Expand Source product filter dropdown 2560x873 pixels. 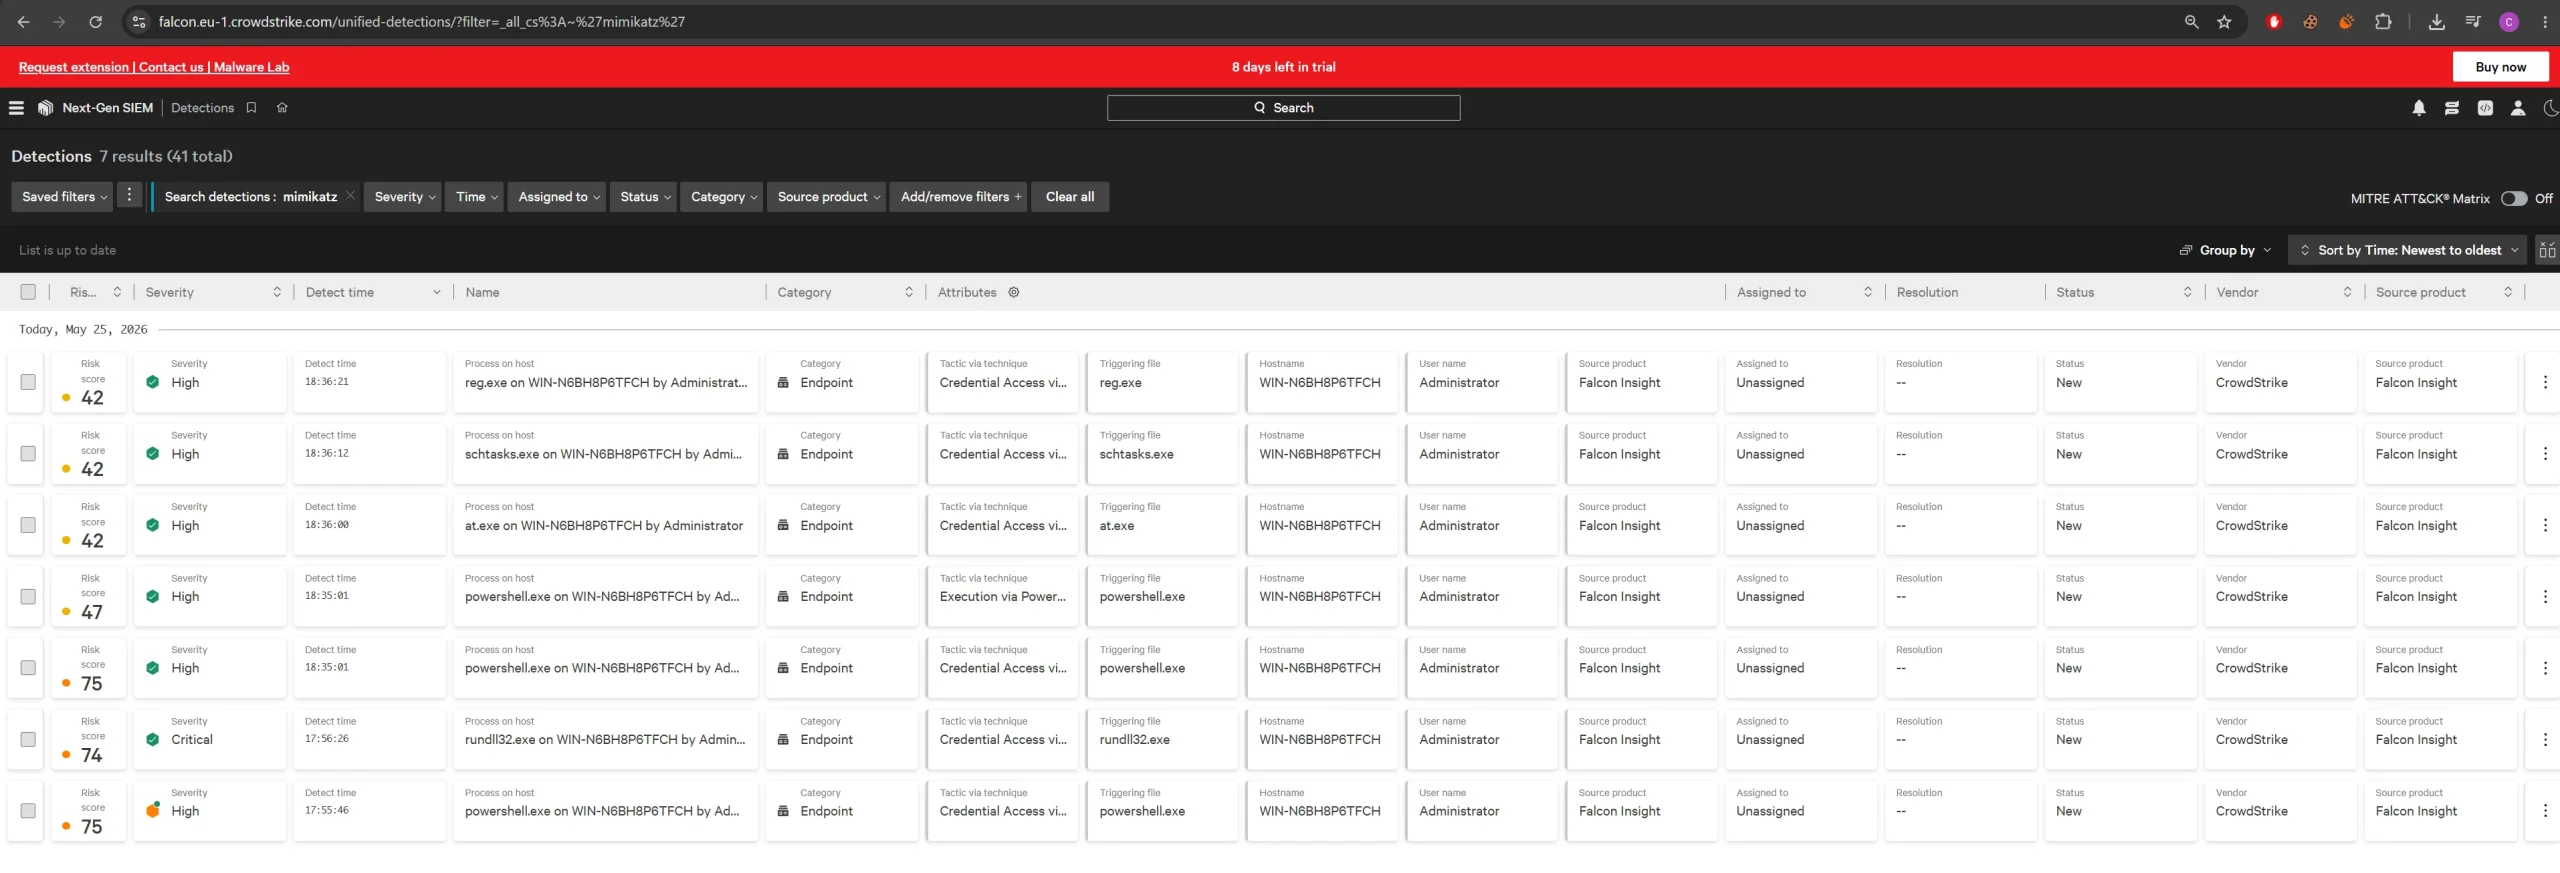click(x=827, y=196)
